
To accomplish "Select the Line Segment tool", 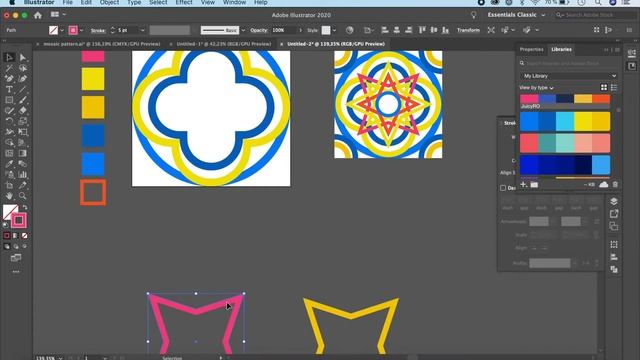I will [23, 89].
